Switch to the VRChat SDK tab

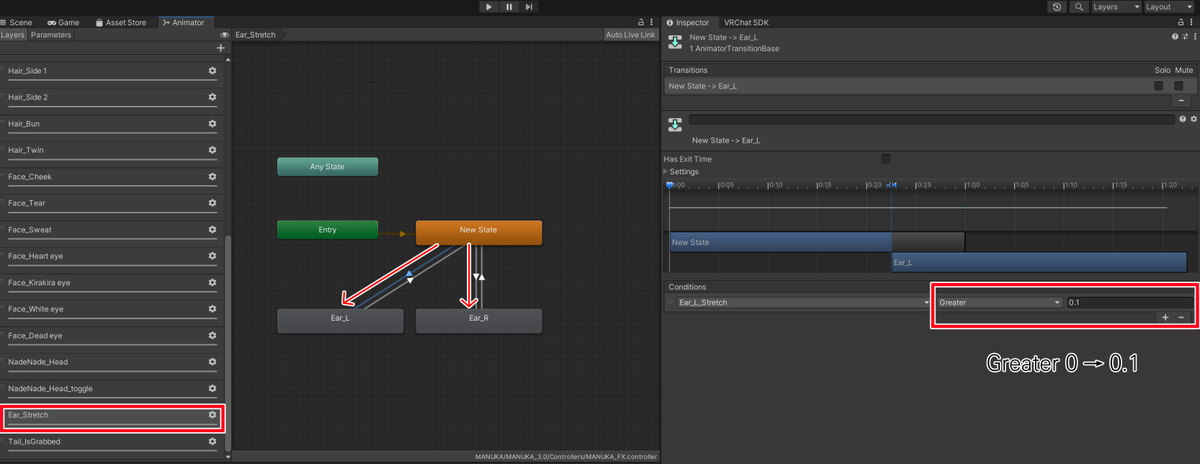(747, 21)
